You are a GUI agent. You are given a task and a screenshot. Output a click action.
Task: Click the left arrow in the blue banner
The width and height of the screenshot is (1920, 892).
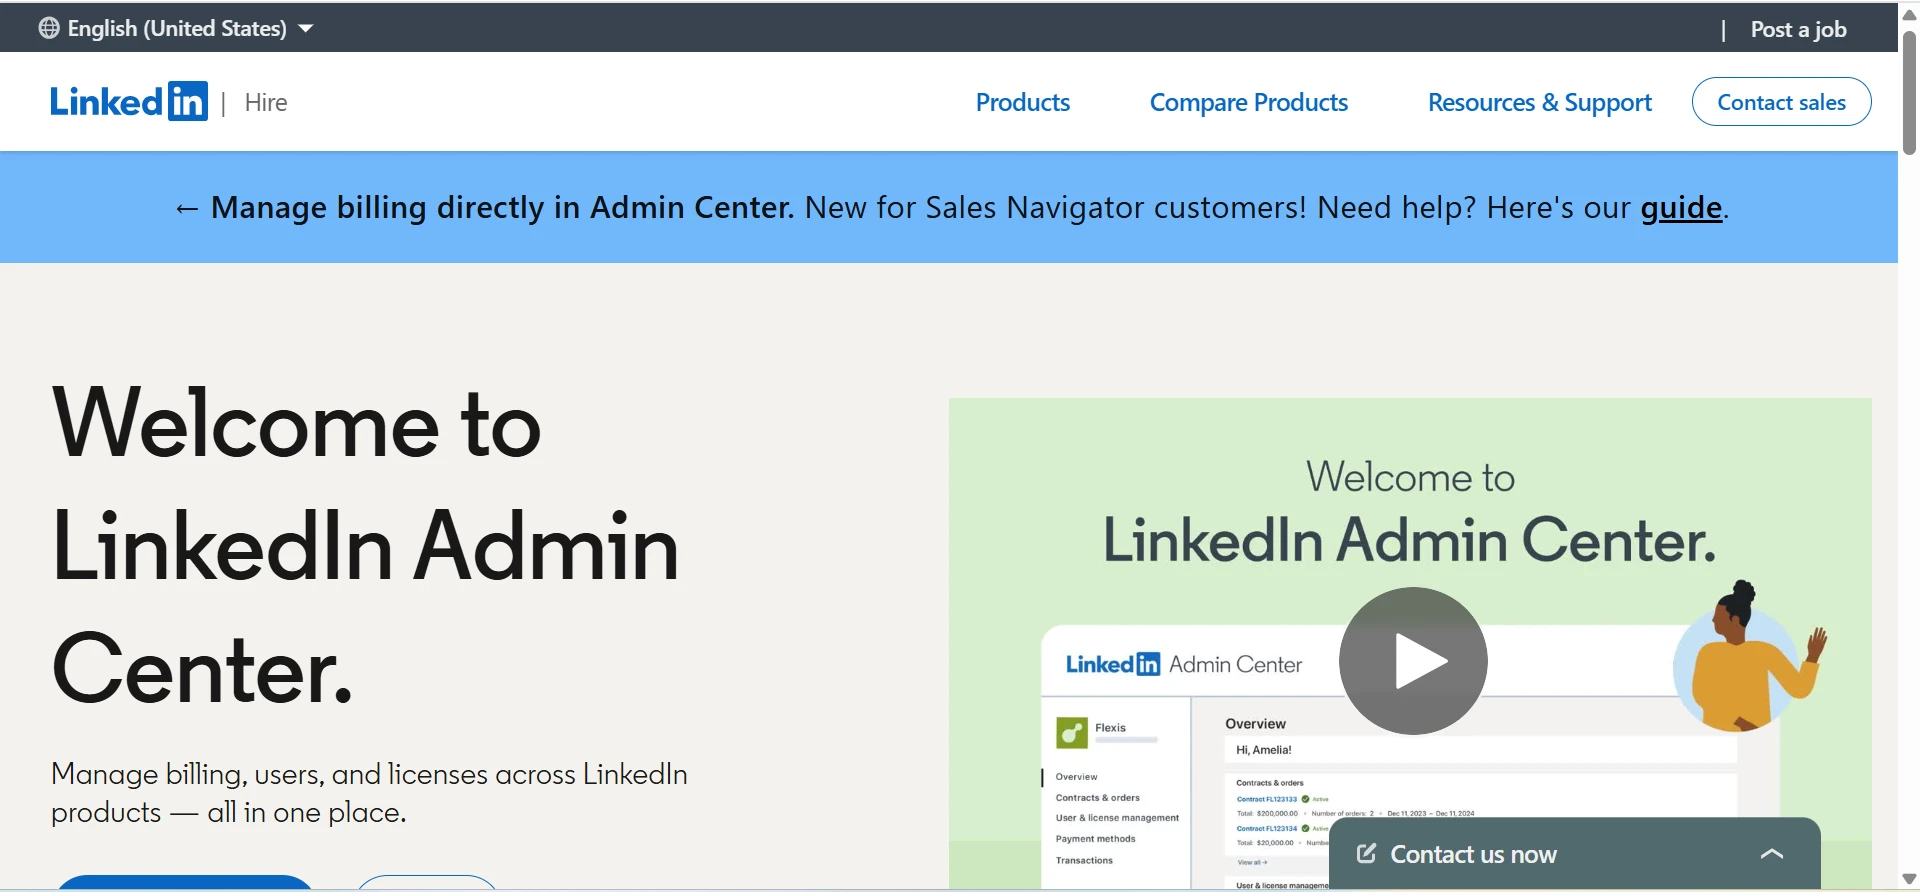click(187, 208)
